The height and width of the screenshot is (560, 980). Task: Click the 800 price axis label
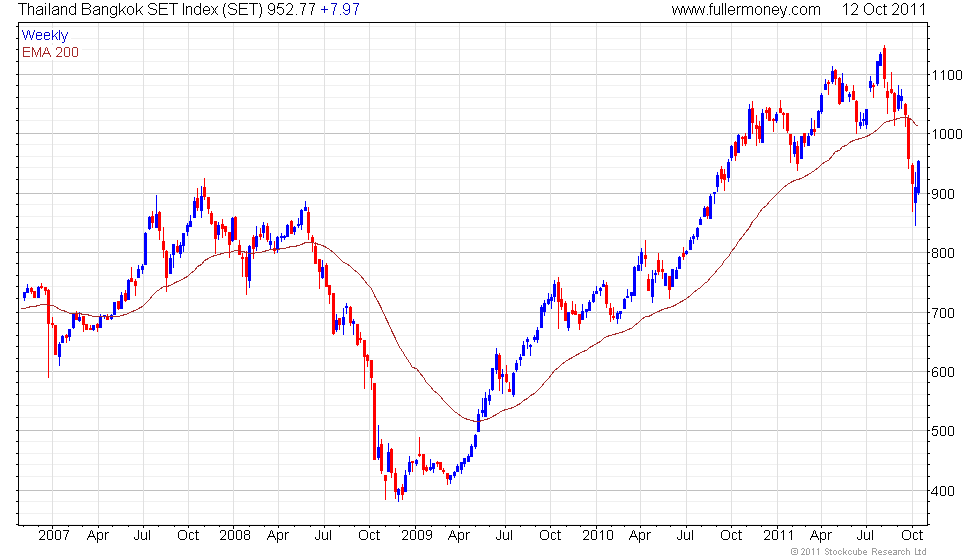coord(943,253)
